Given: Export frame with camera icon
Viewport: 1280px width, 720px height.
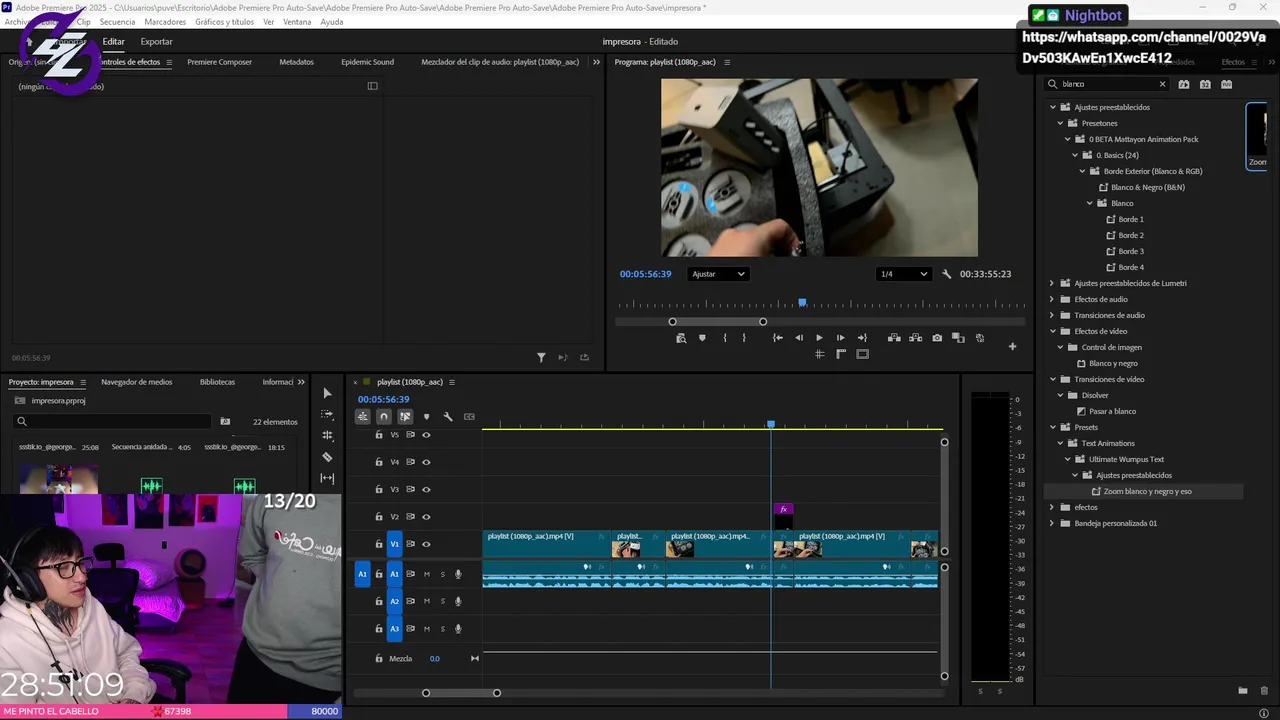Looking at the screenshot, I should [937, 338].
